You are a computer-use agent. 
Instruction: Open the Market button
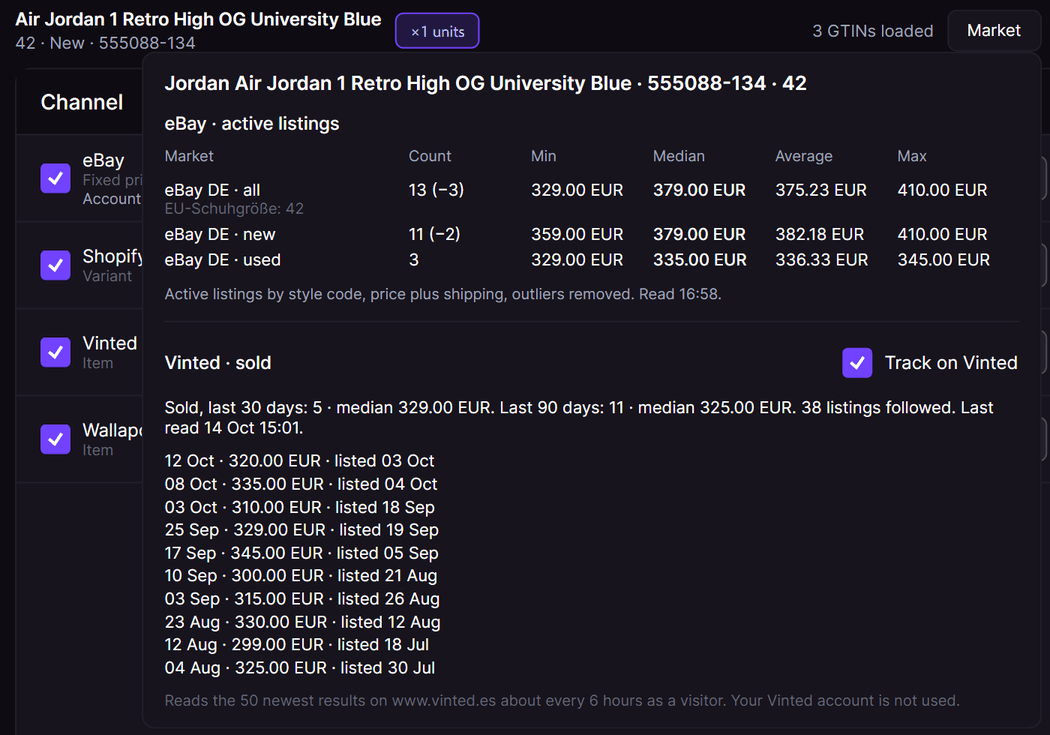(x=994, y=31)
